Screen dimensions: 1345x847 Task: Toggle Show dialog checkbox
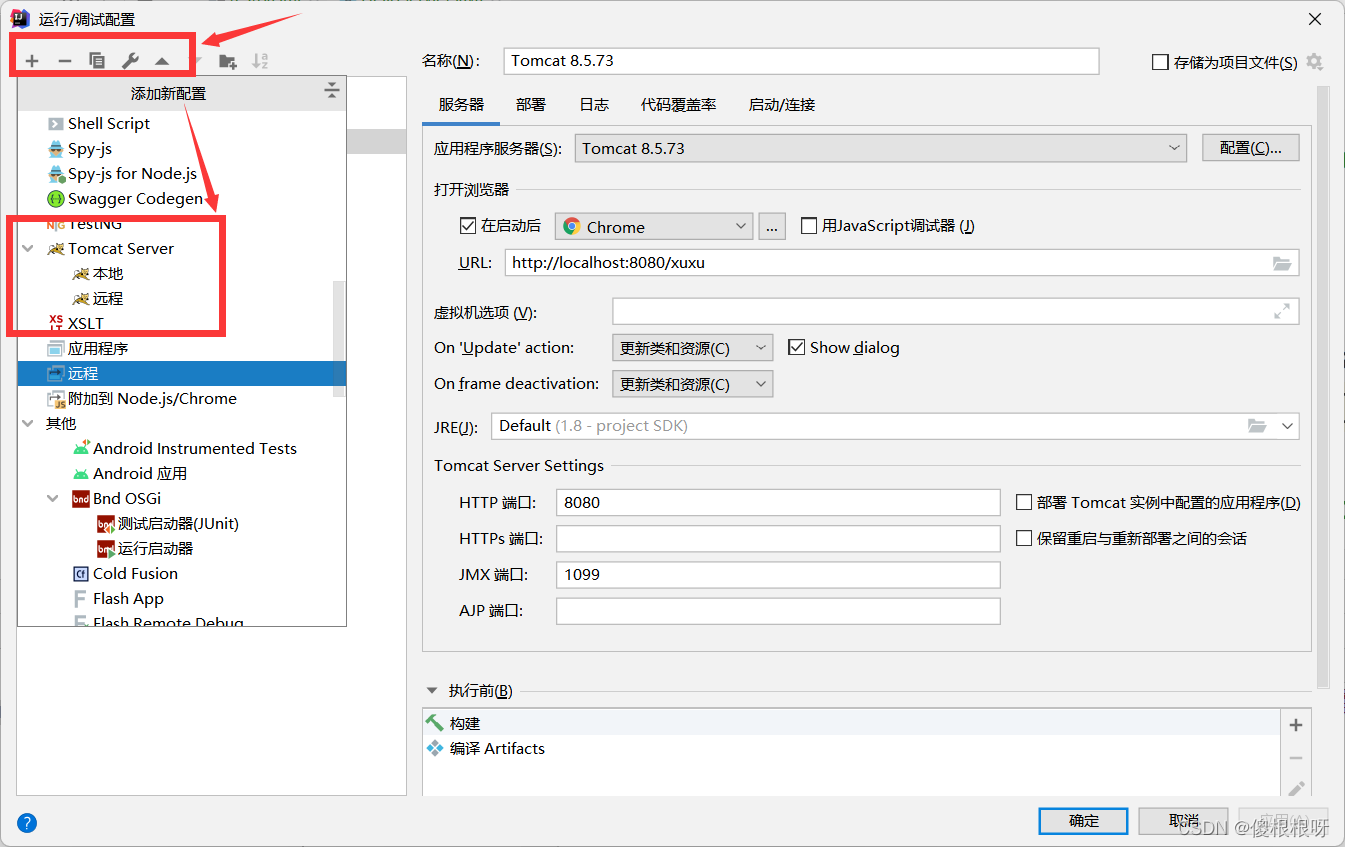pos(797,347)
